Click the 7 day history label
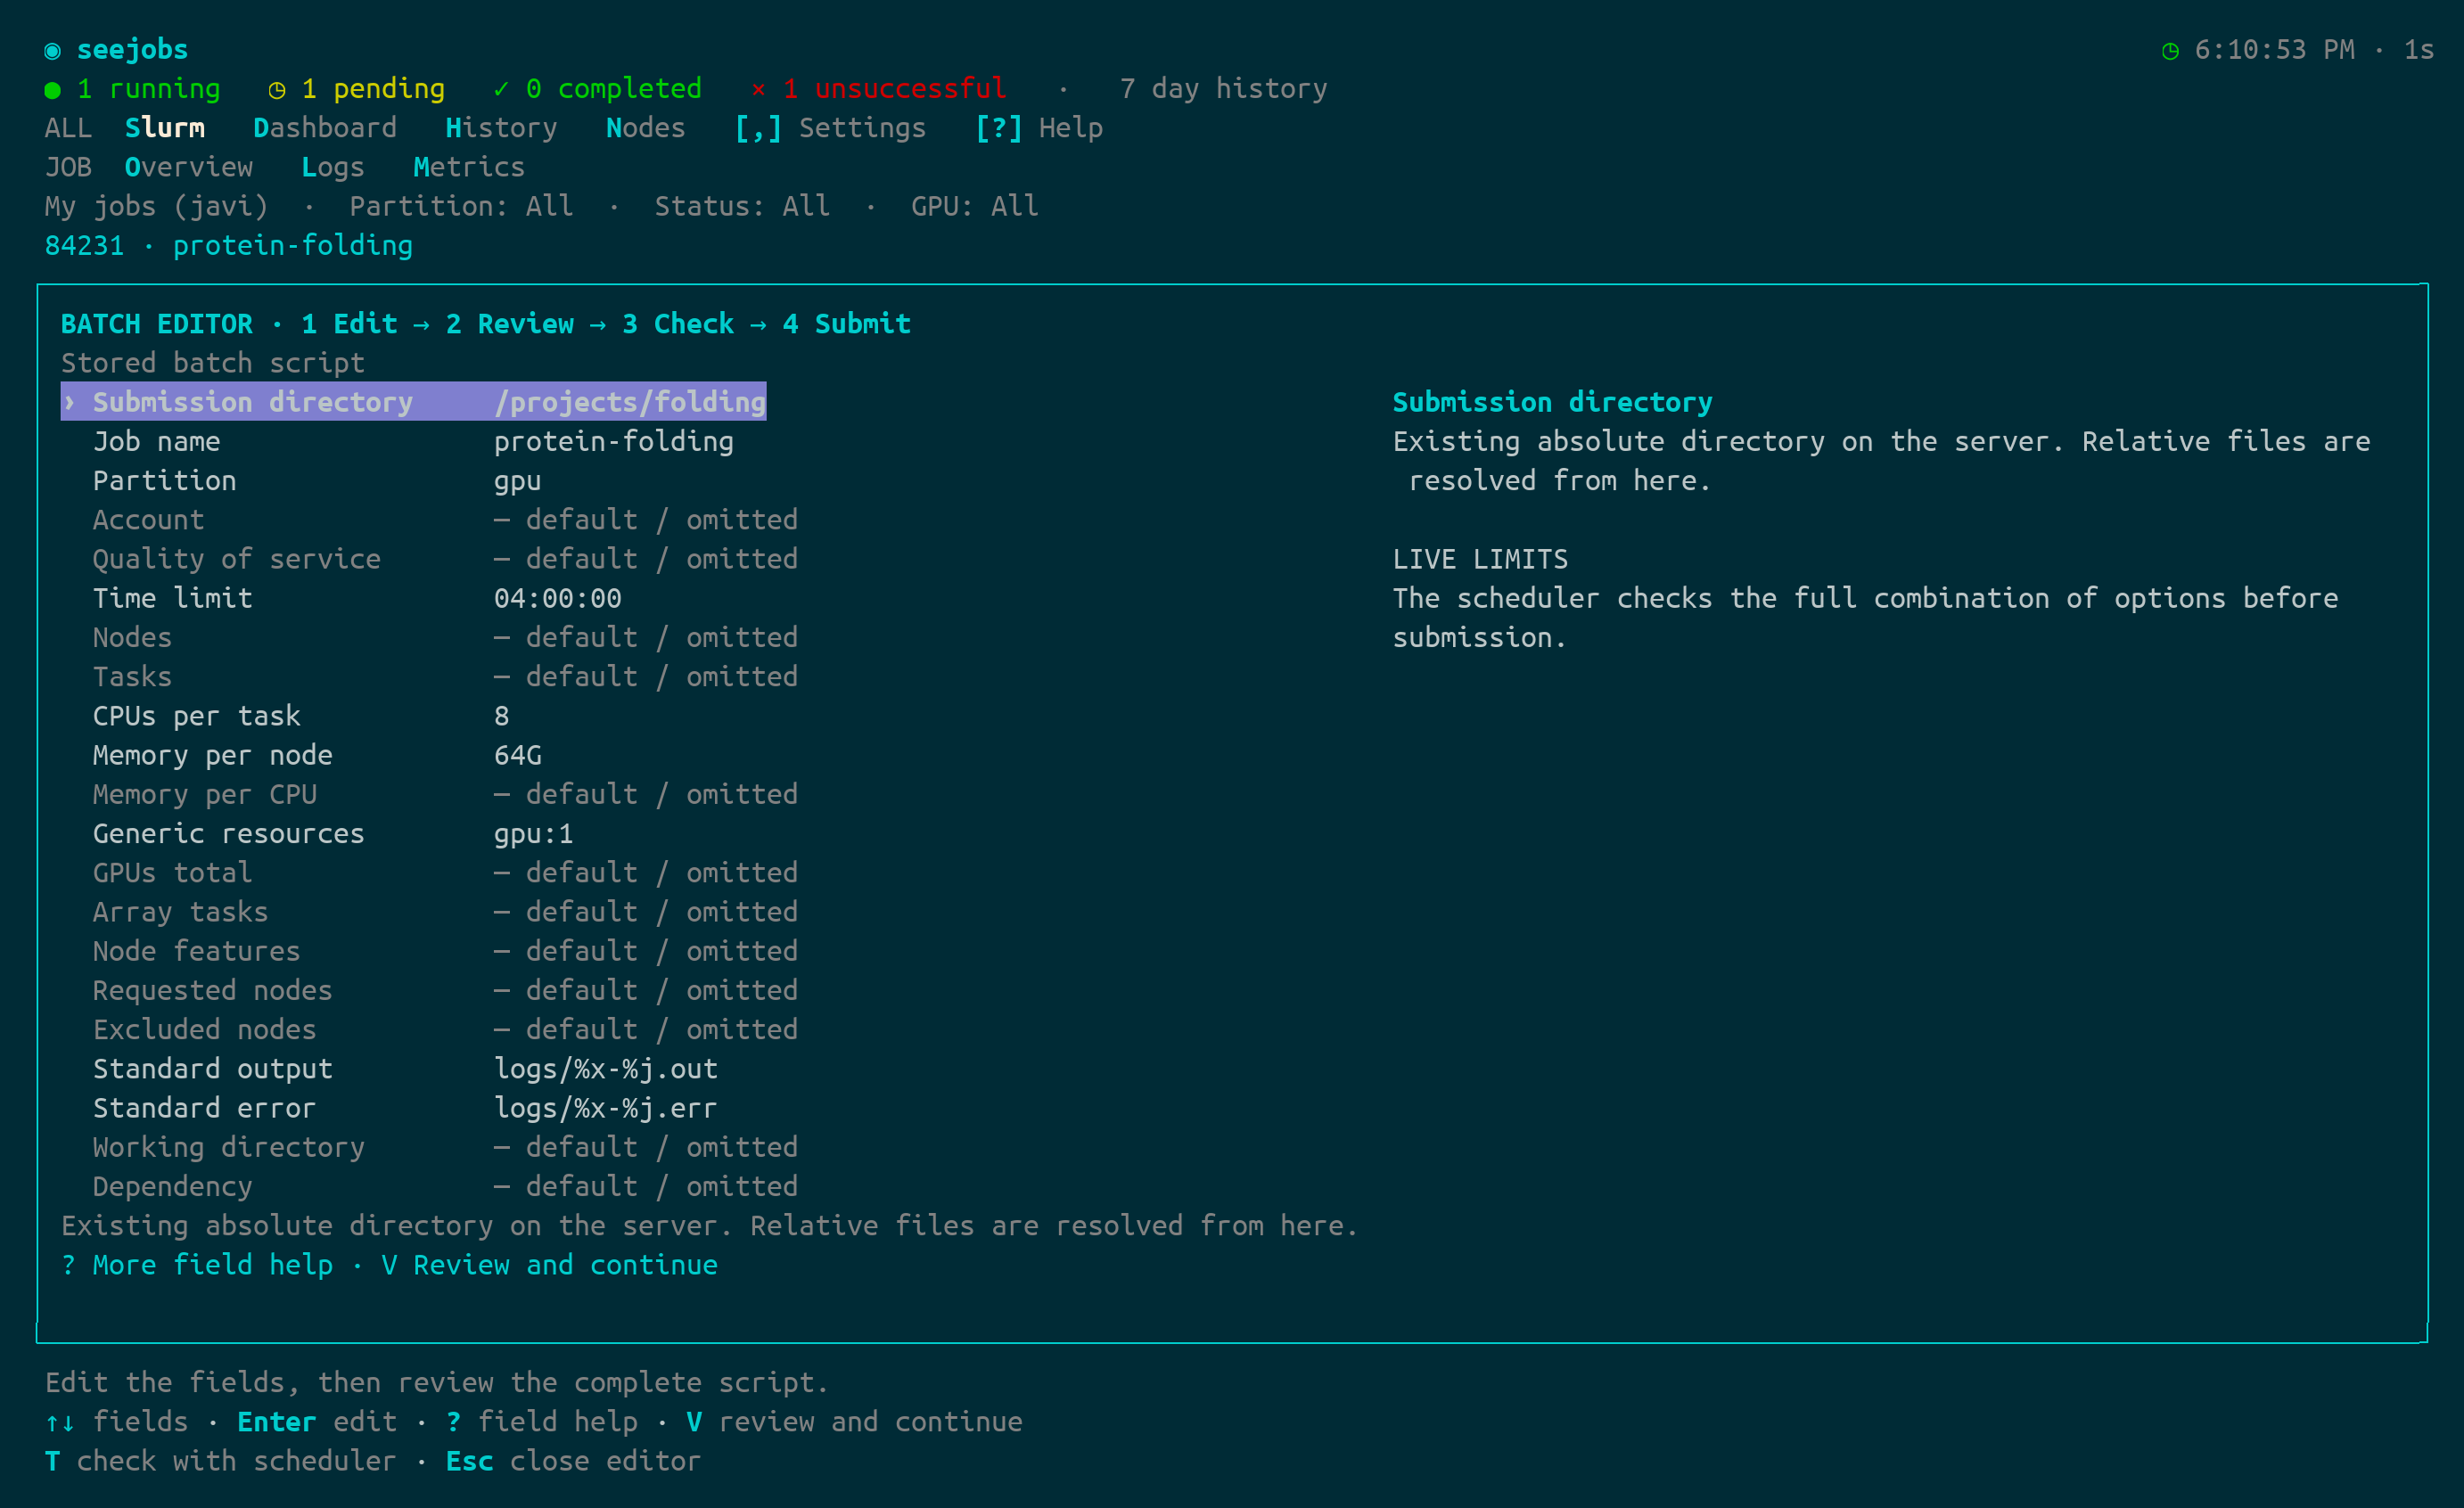The width and height of the screenshot is (2464, 1508). 1223,89
